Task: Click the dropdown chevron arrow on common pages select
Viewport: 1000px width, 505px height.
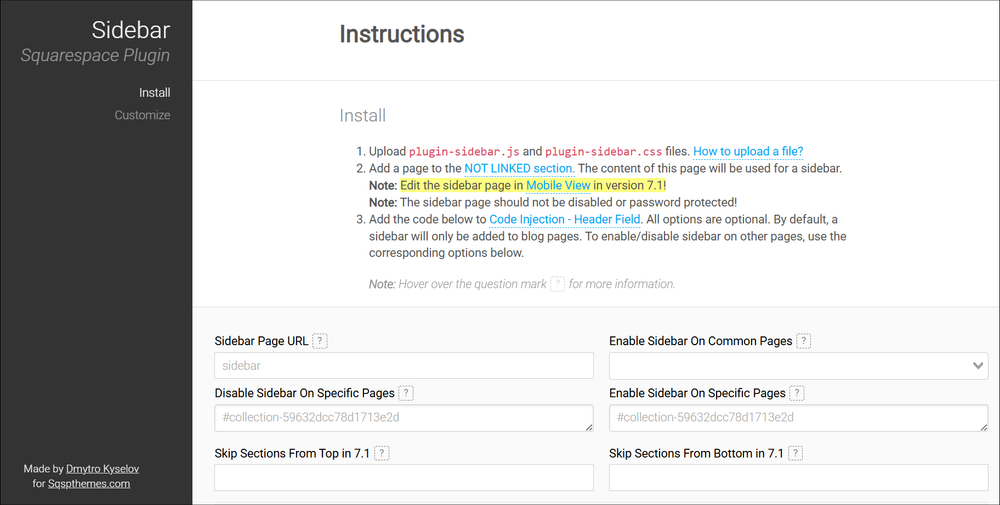Action: (x=978, y=366)
